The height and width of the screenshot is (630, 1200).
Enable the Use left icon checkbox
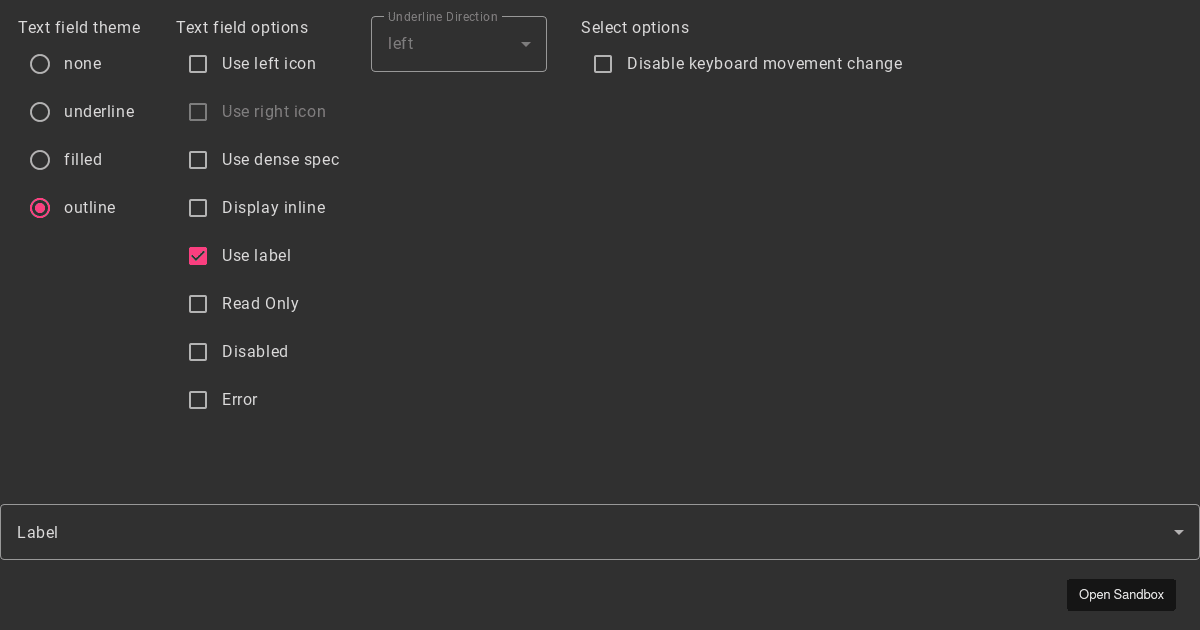(198, 64)
